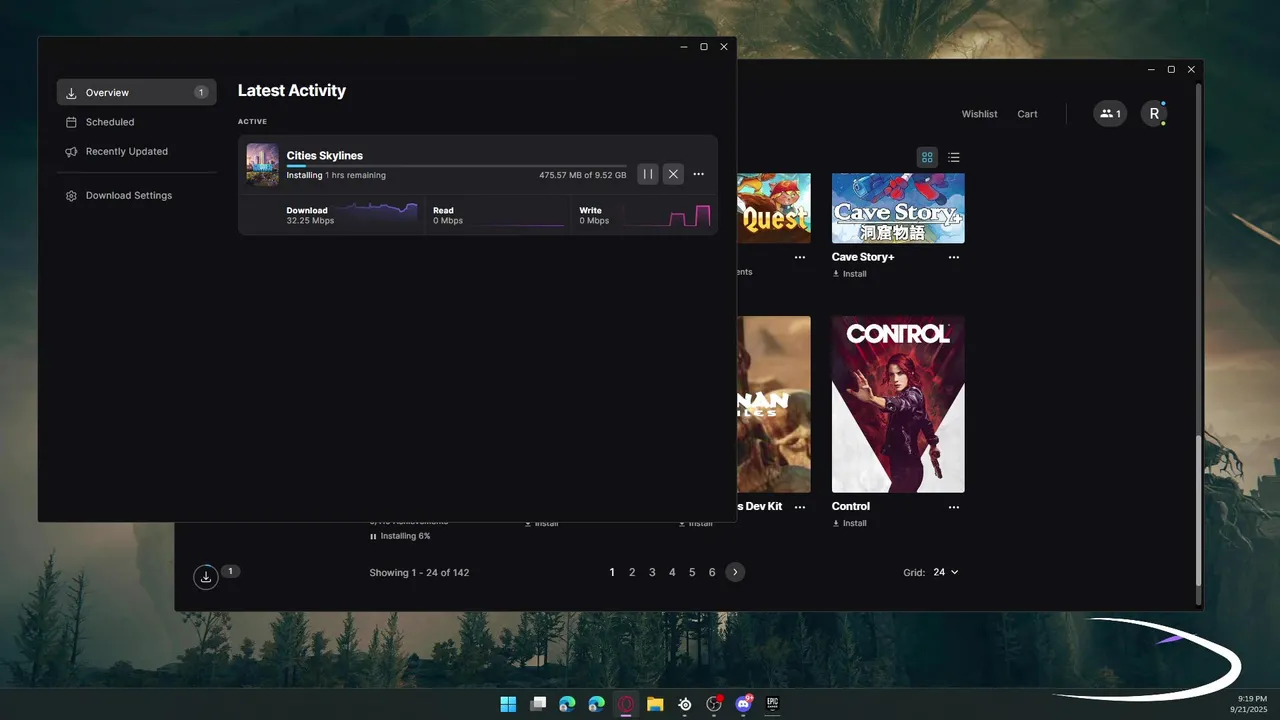Open Cities Skylines download options menu
This screenshot has height=720, width=1280.
pyautogui.click(x=699, y=174)
